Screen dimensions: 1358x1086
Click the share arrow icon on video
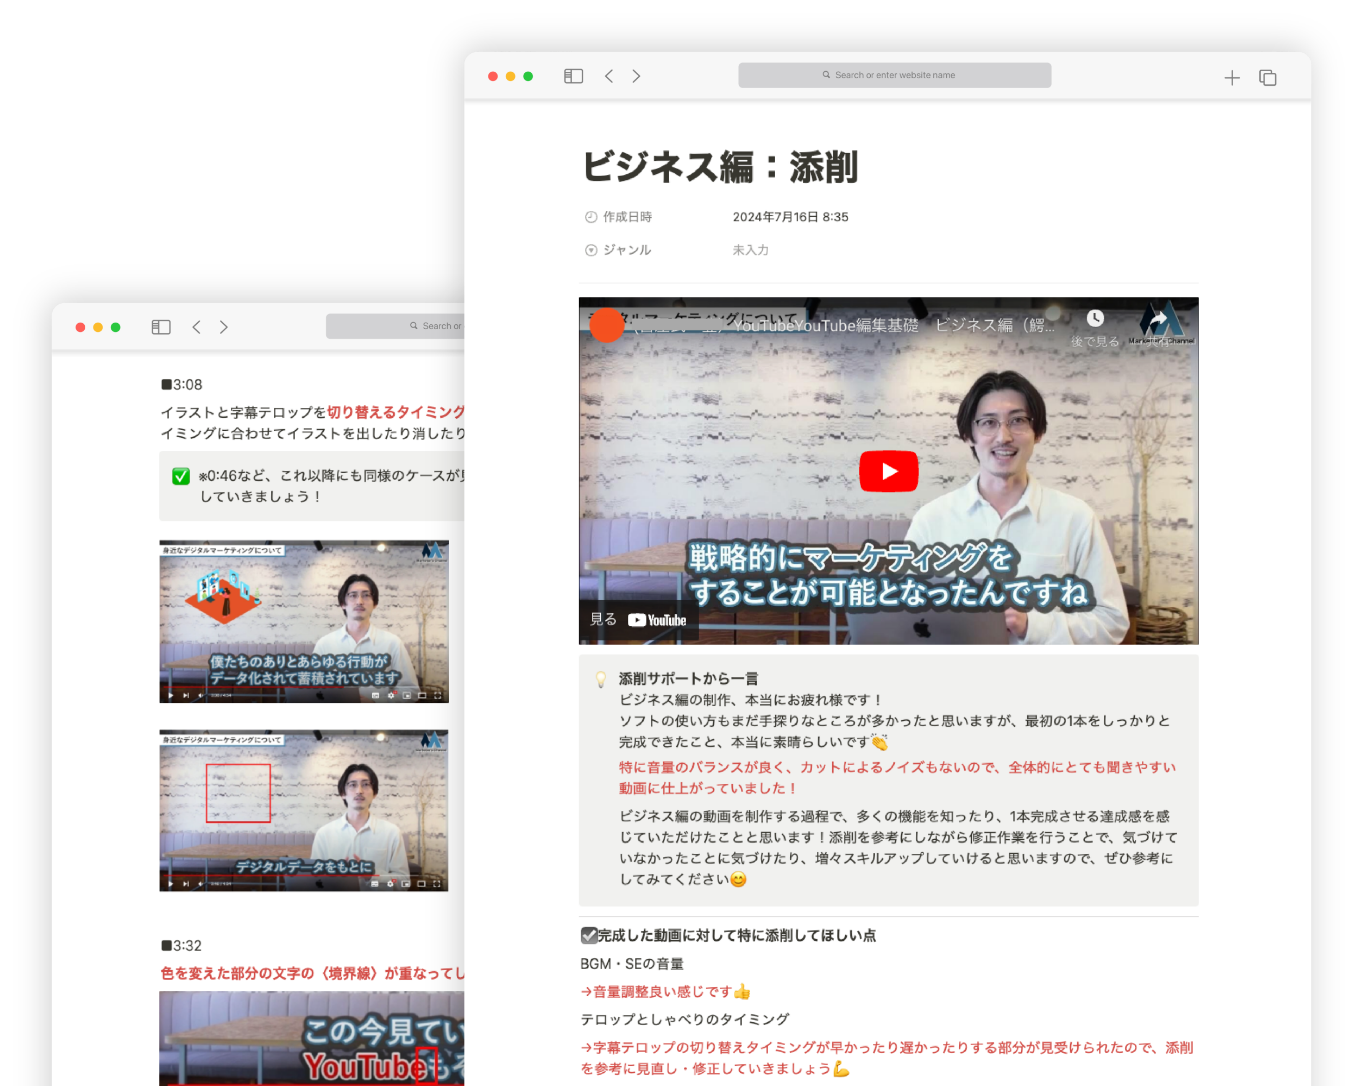[1158, 319]
